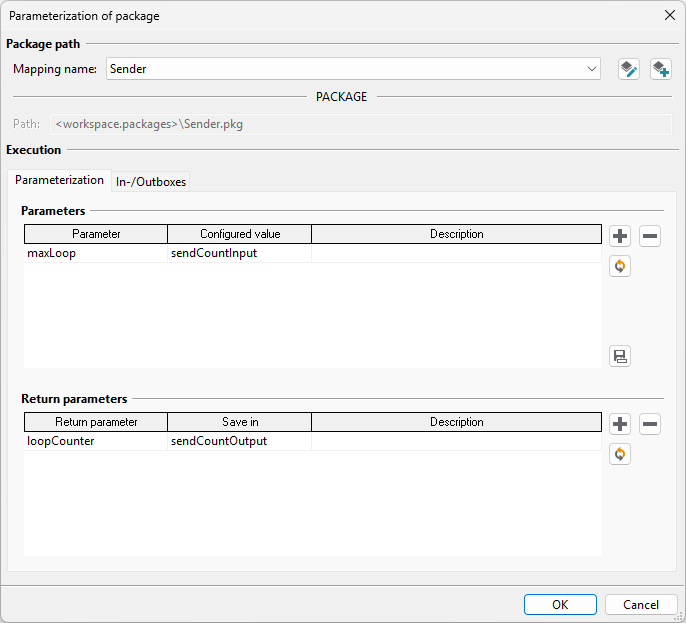Click the sendCountOutput save-in cell

coord(239,441)
